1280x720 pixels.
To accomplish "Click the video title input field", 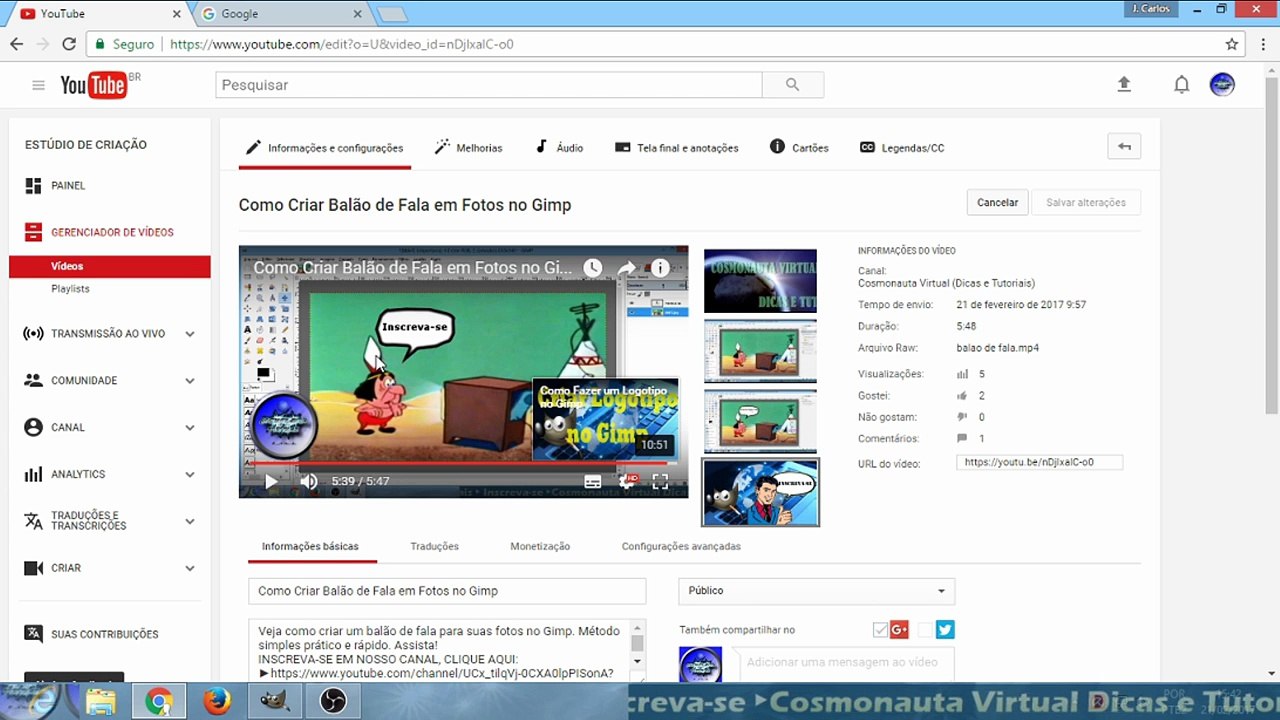I will pos(447,591).
